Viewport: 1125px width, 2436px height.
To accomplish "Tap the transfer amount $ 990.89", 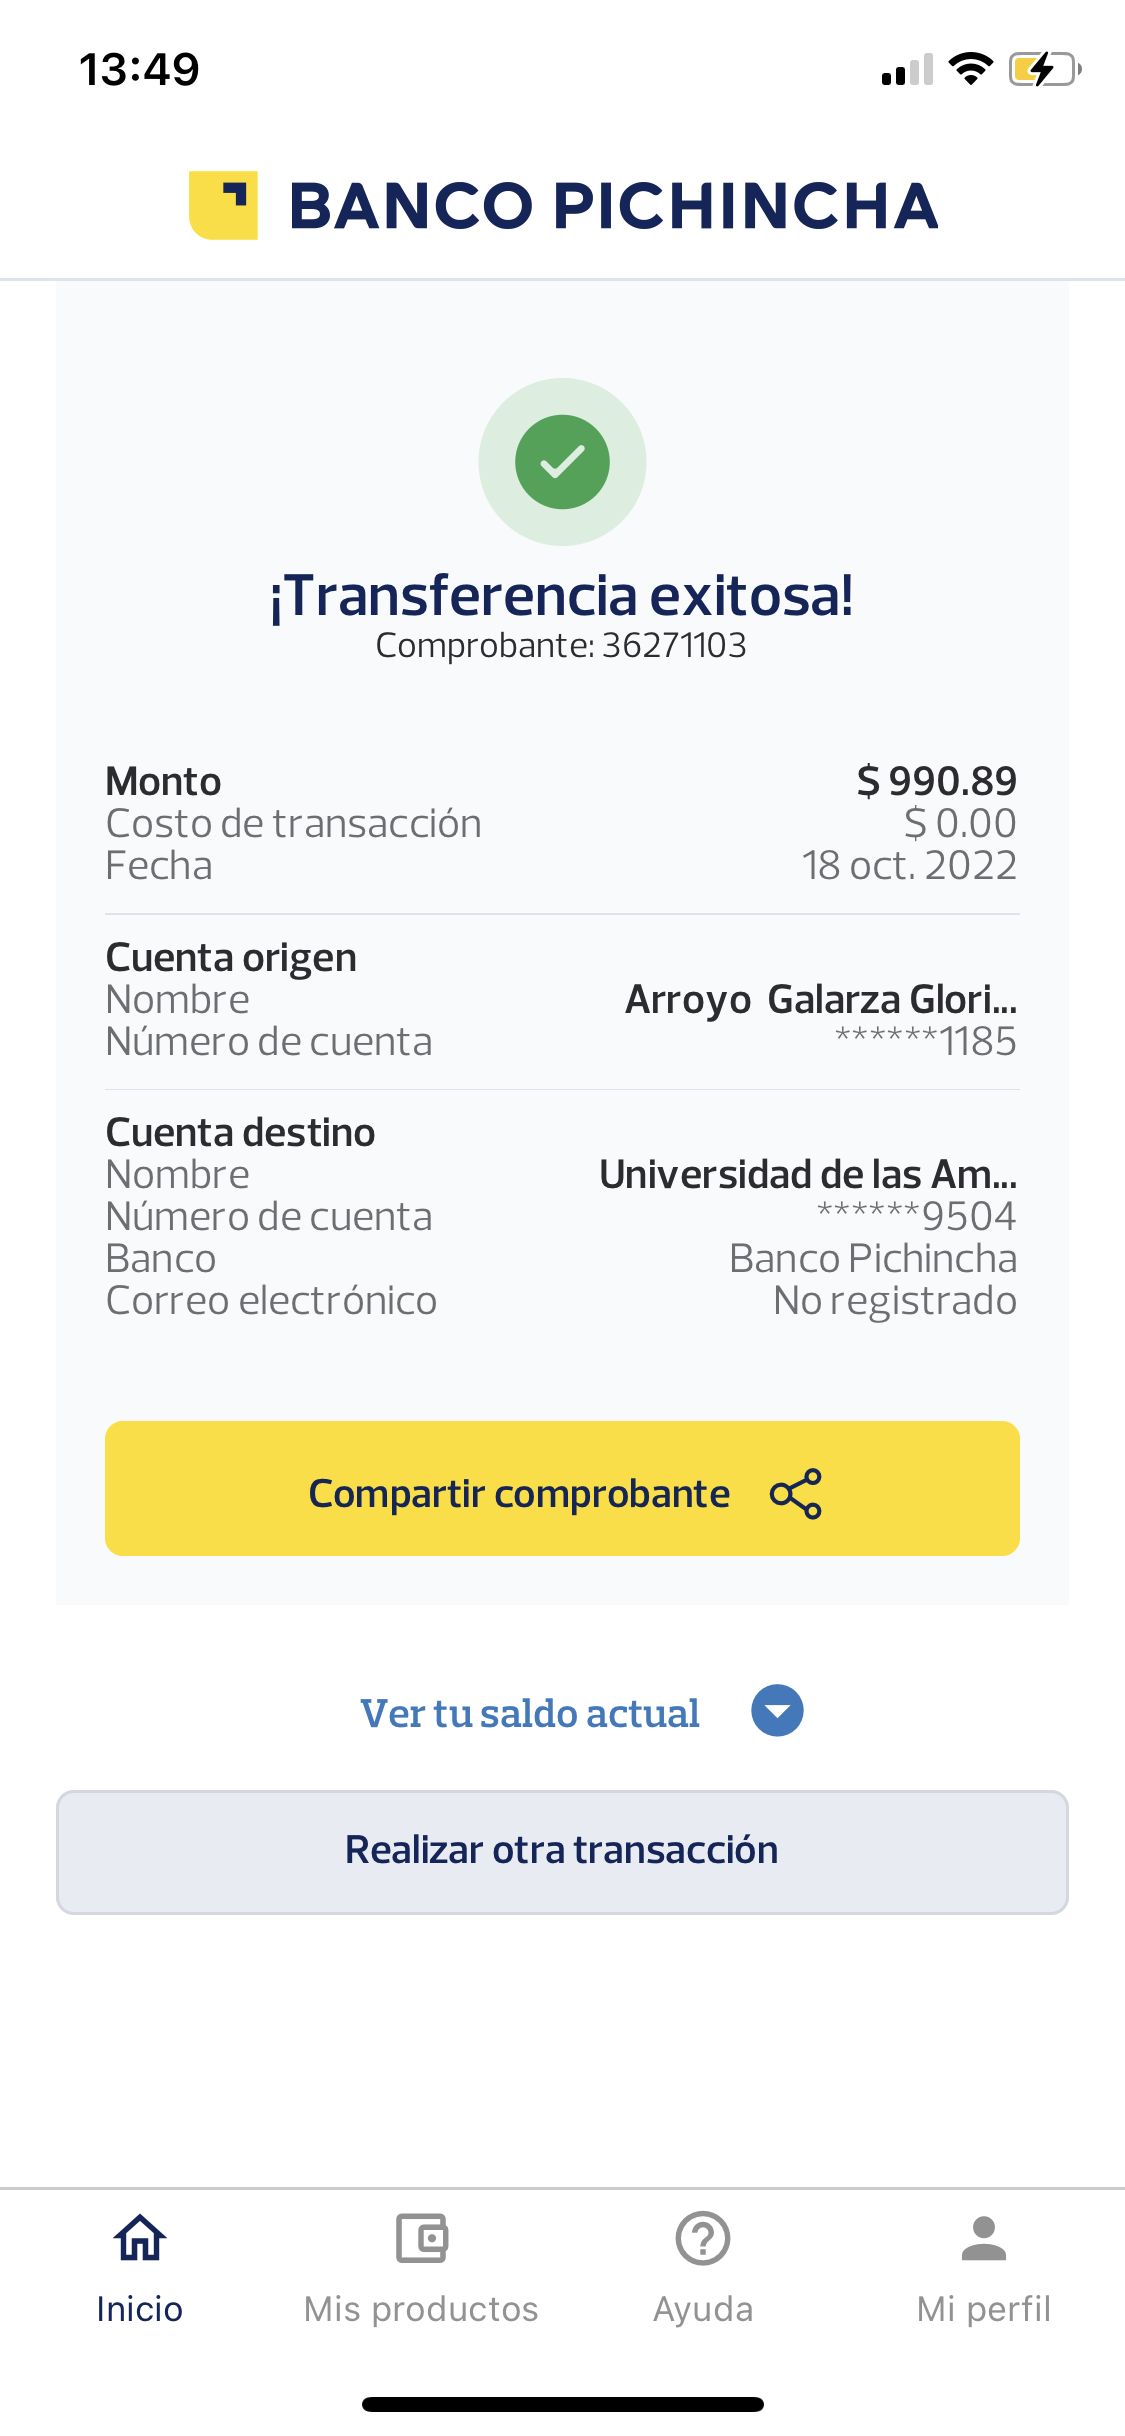I will coord(936,781).
